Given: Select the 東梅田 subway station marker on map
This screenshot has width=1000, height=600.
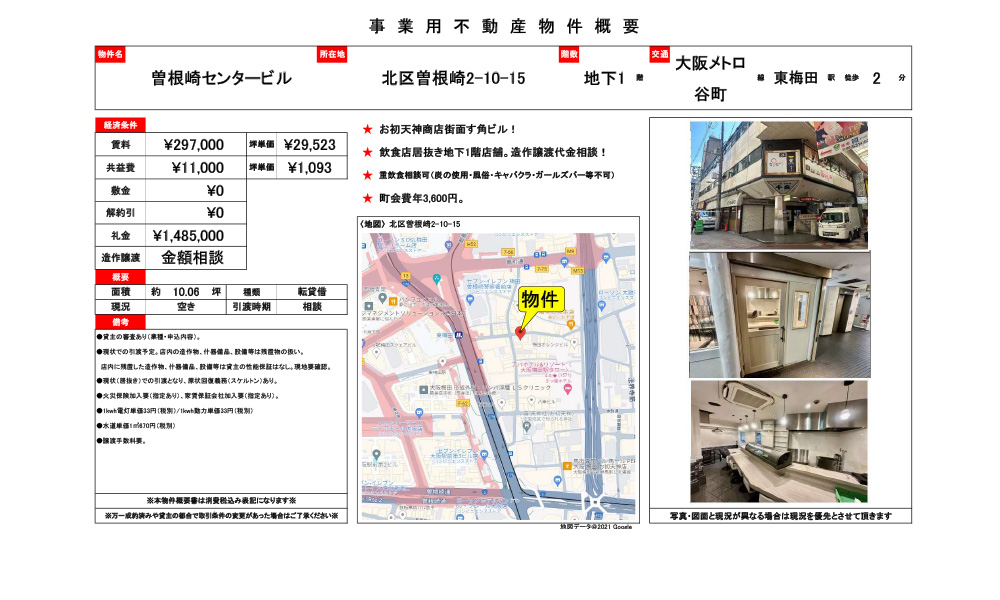Looking at the screenshot, I should point(460,335).
